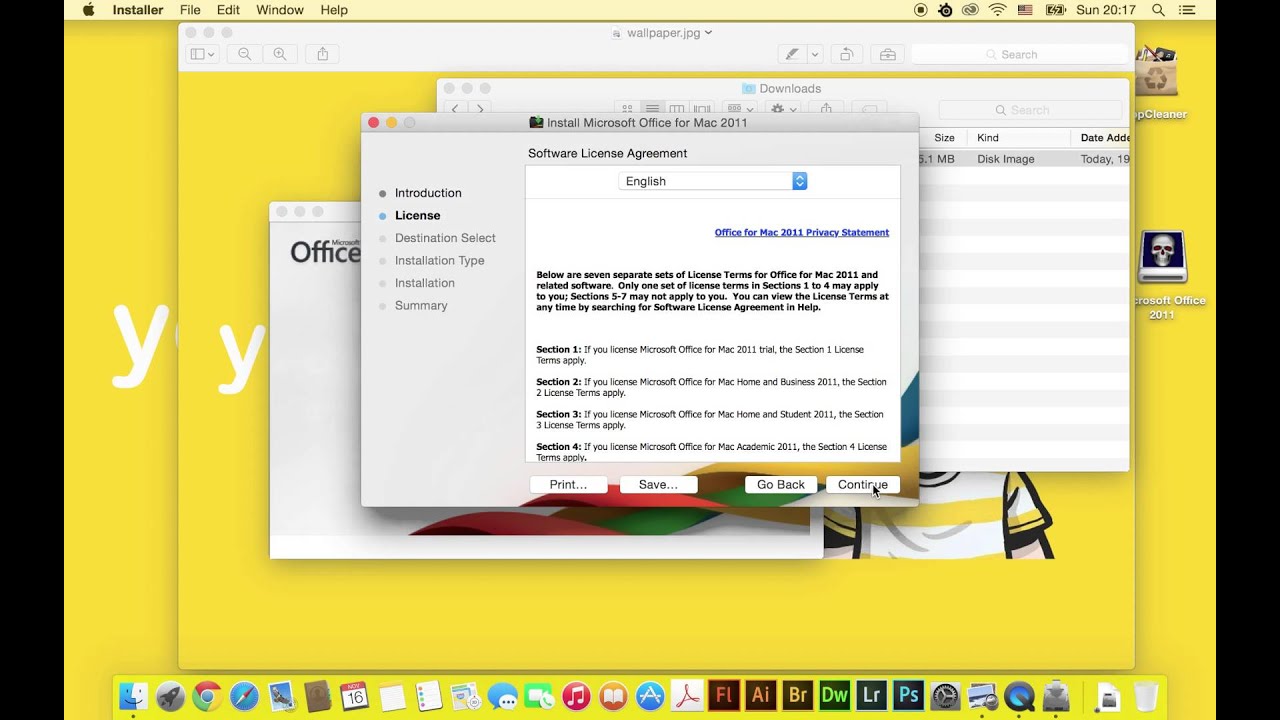Open Office for Mac 2011 Privacy Statement link
Viewport: 1280px width, 720px height.
point(802,232)
